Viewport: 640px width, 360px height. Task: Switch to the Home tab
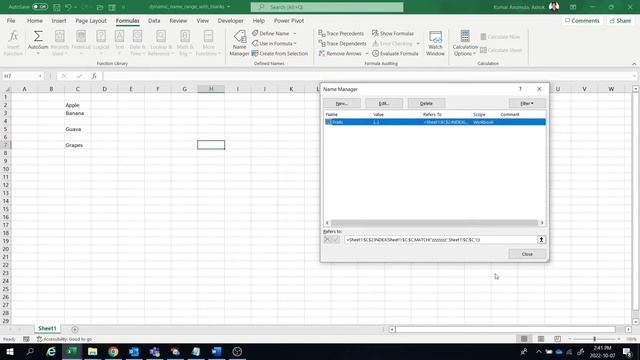coord(35,20)
